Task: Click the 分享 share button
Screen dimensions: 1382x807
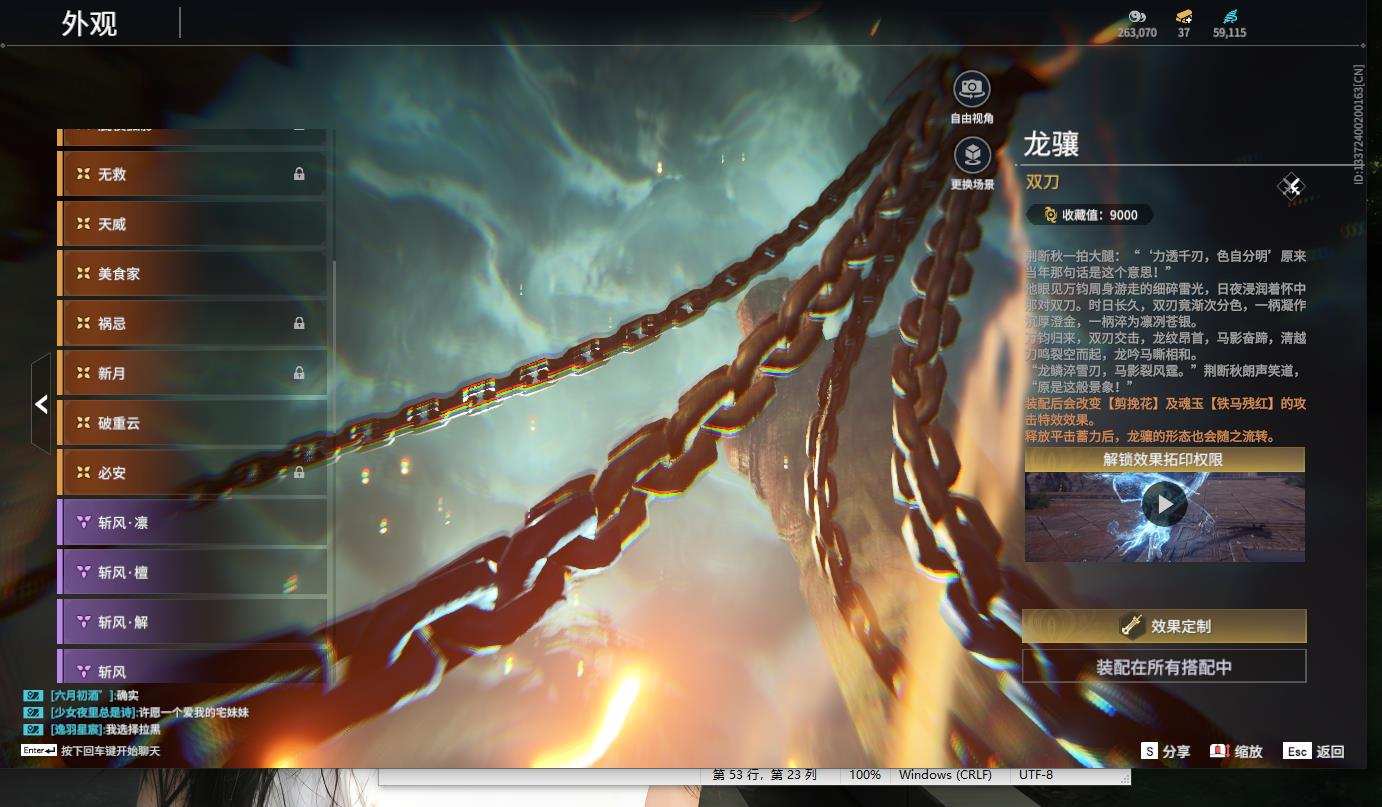Action: pos(1166,751)
